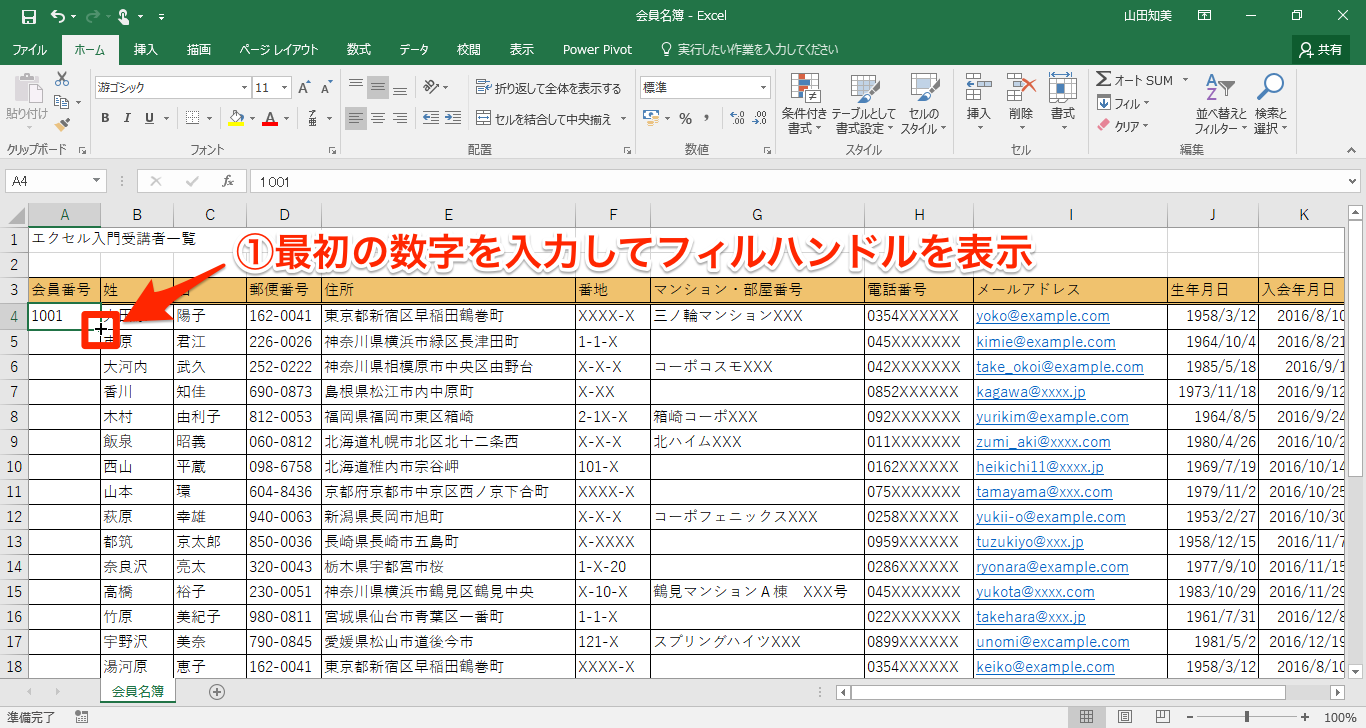Expand the Name Box dropdown arrow

(x=97, y=181)
